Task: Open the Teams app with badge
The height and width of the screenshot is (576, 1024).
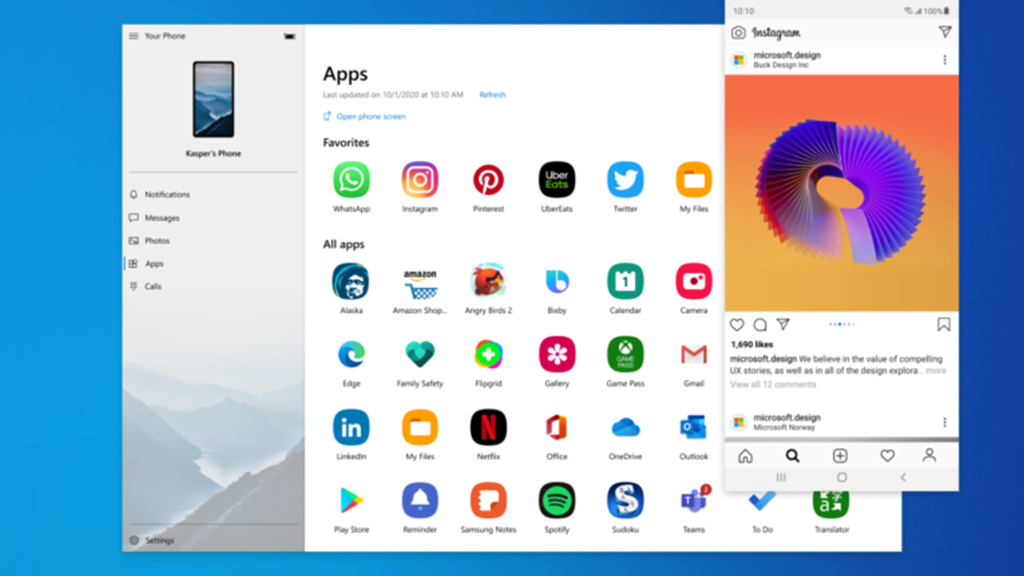Action: pos(694,501)
